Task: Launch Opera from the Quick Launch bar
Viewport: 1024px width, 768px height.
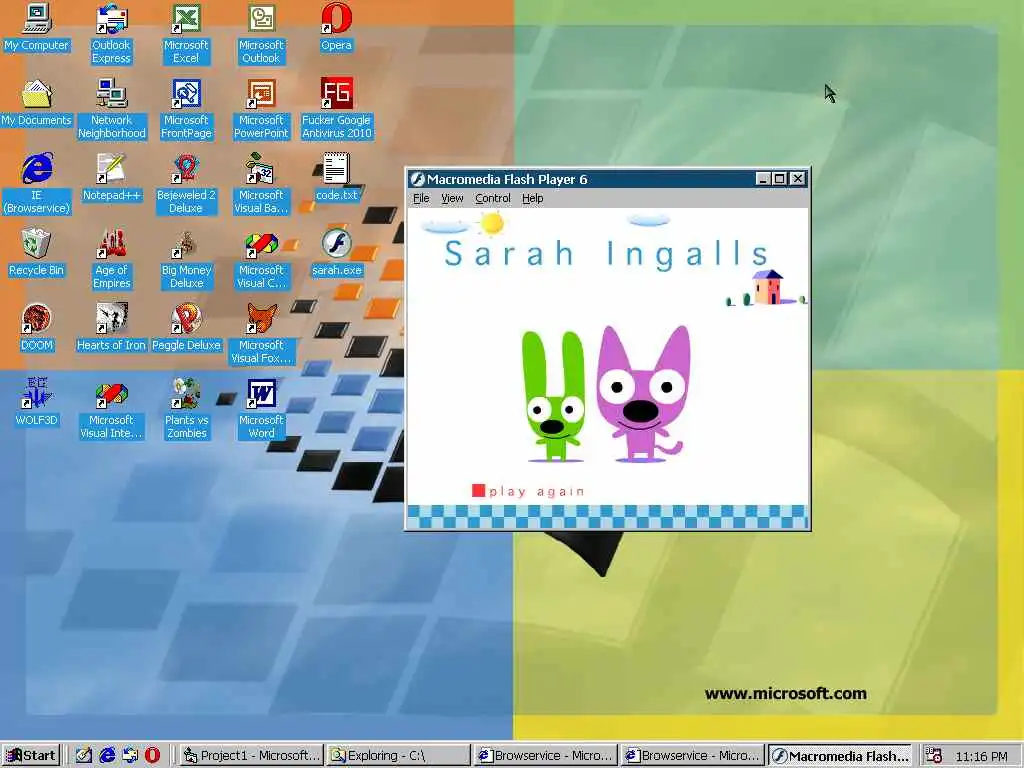Action: pos(152,756)
